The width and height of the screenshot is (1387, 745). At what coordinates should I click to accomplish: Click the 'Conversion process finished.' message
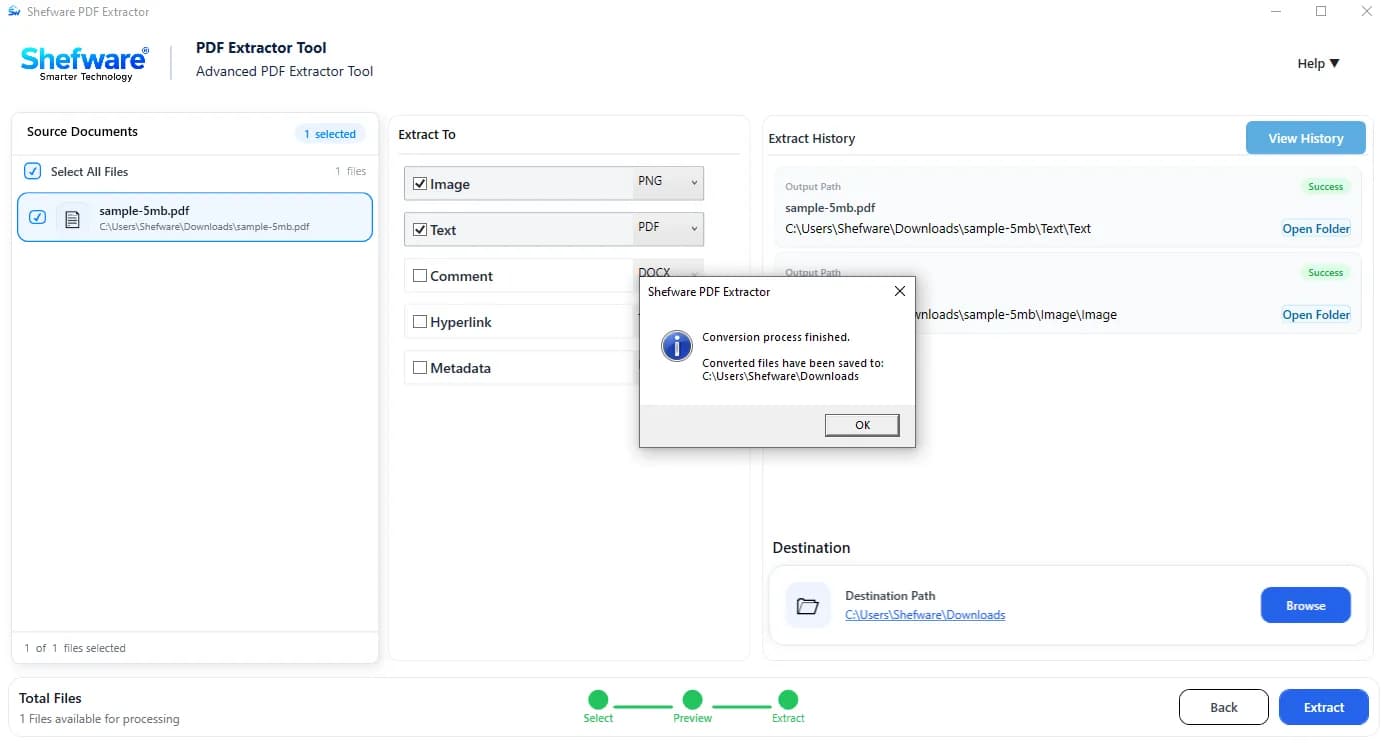pos(776,338)
